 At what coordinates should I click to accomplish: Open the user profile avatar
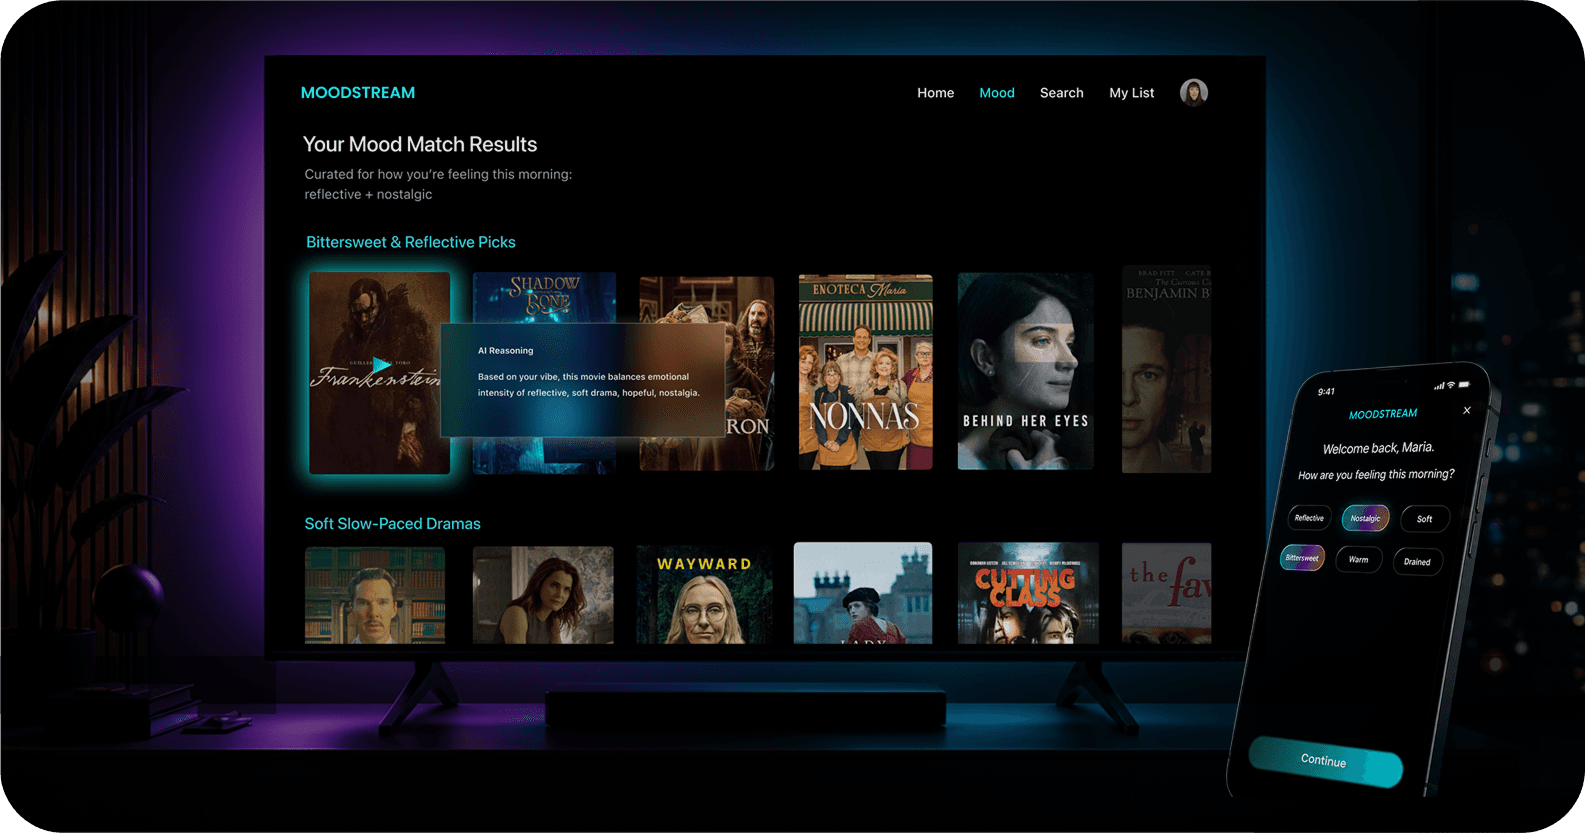1194,93
